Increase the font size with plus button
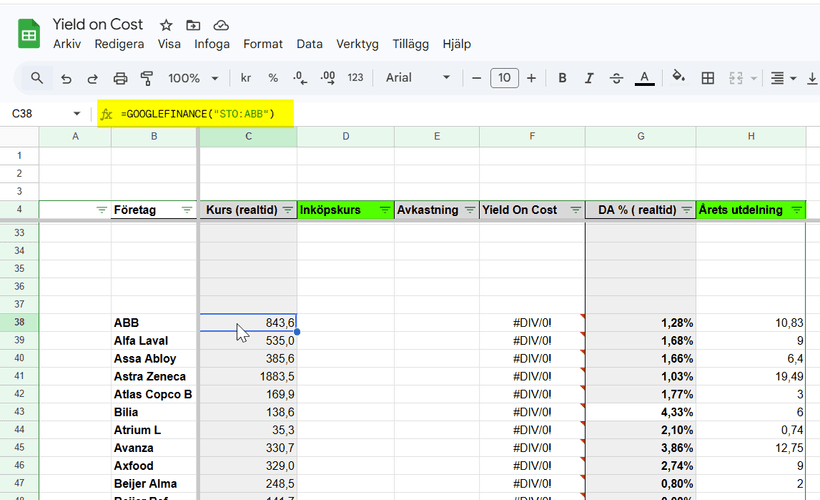820x500 pixels. (531, 78)
